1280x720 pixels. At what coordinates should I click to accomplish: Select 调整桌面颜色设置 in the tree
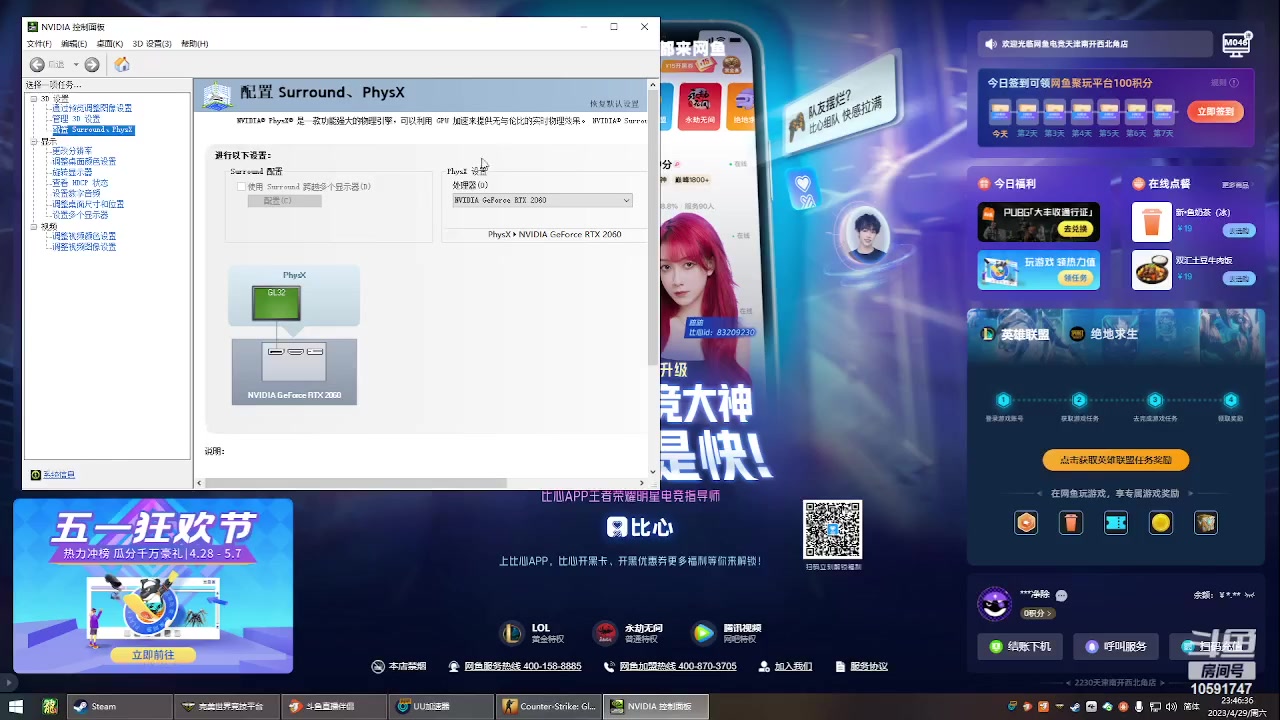tap(84, 161)
